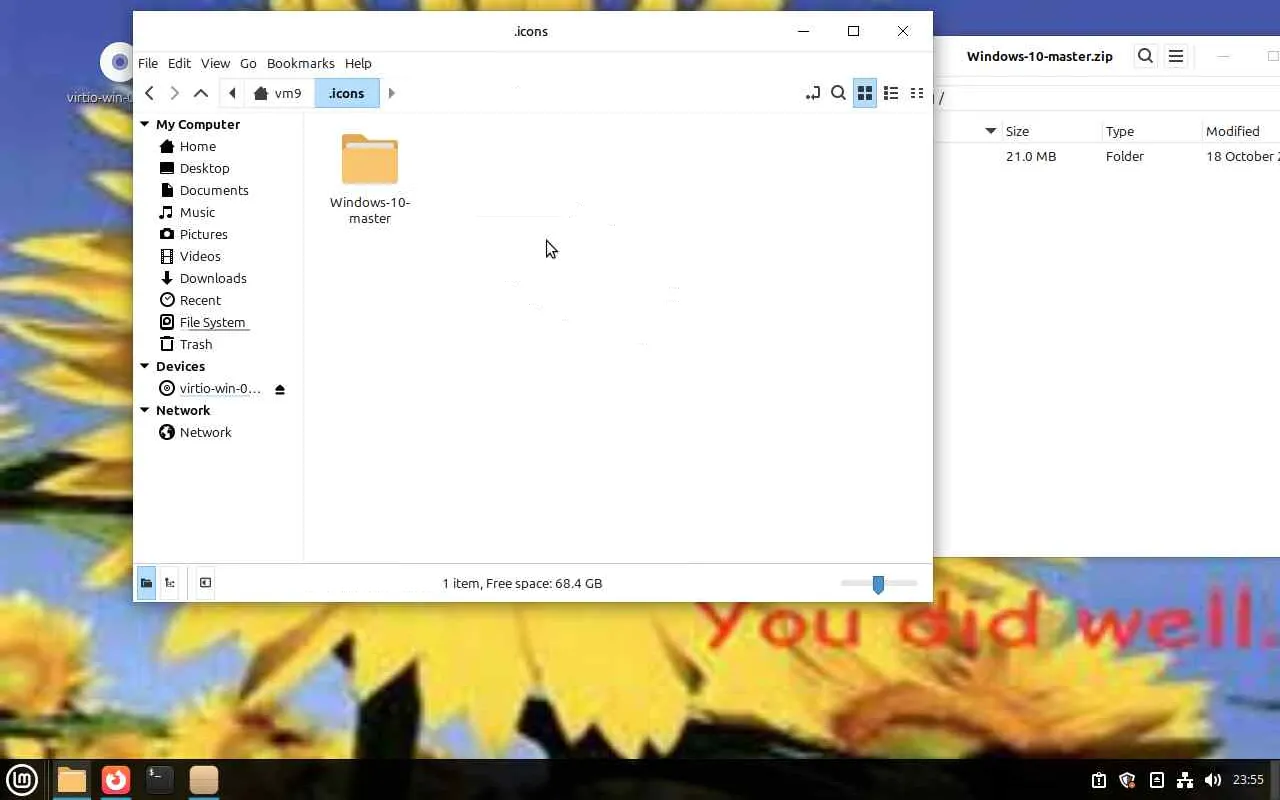Eject the virtio-win device
The image size is (1280, 800).
280,389
